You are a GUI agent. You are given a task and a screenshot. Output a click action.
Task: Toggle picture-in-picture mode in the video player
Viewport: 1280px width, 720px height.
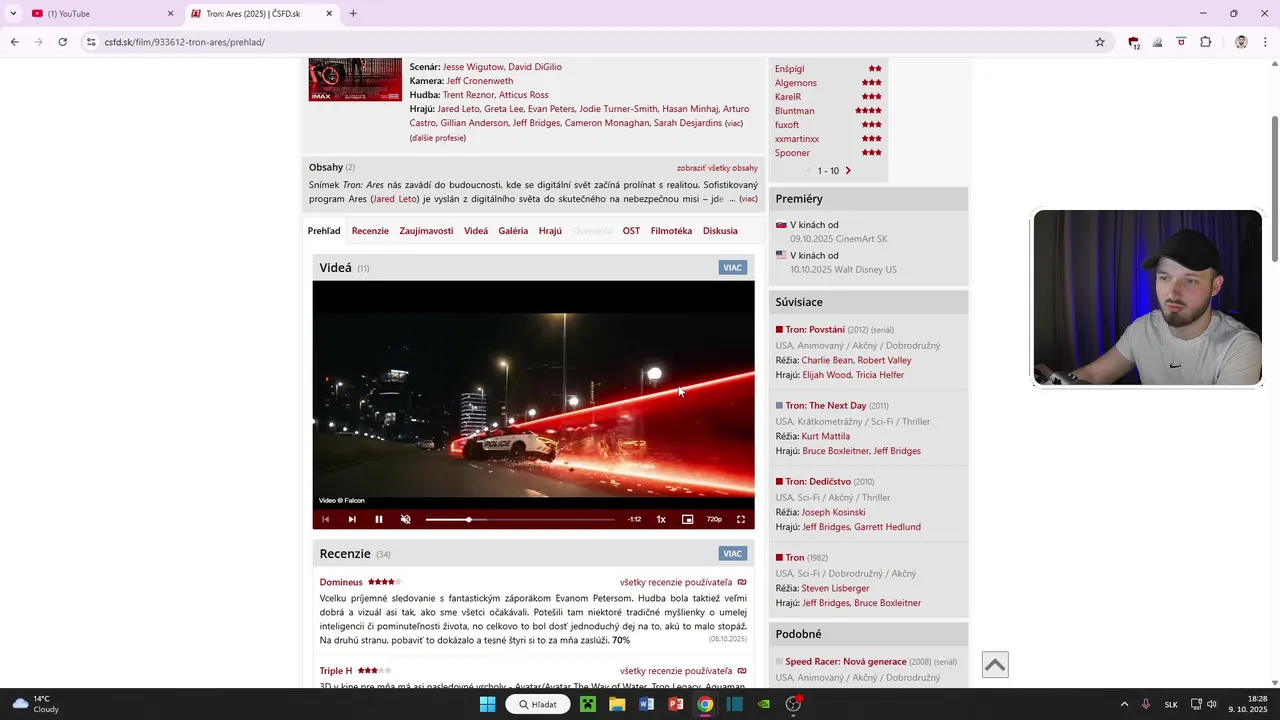[x=688, y=519]
